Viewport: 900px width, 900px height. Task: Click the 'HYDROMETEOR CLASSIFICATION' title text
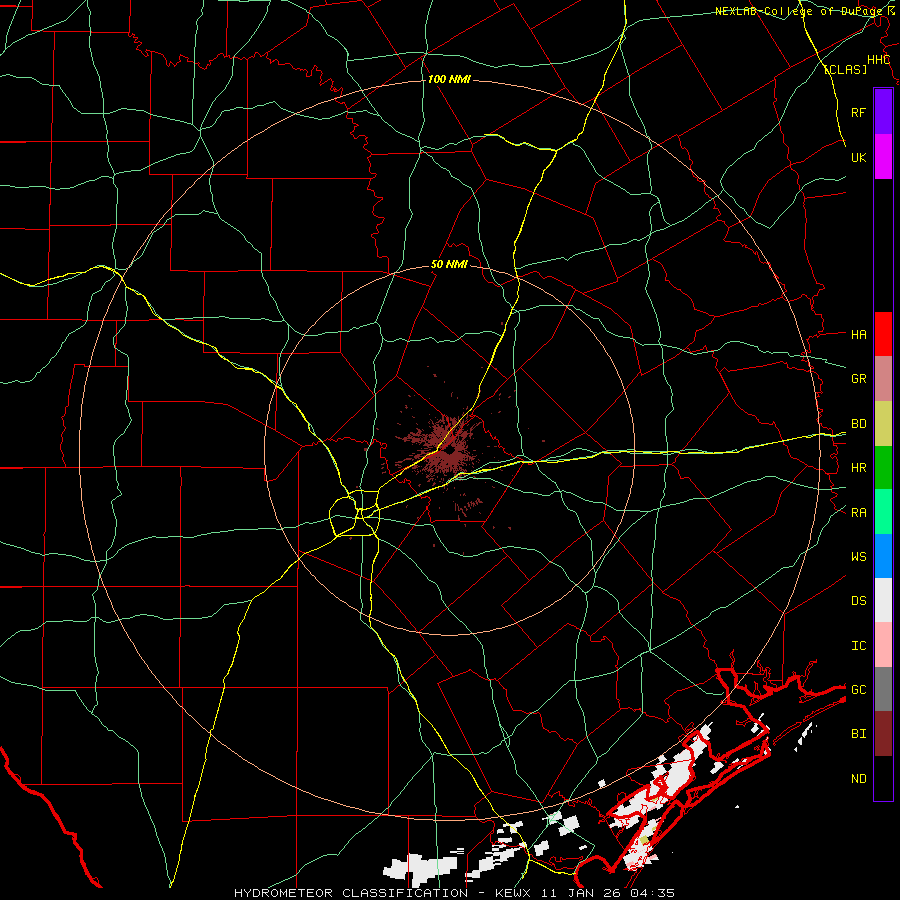pyautogui.click(x=351, y=893)
